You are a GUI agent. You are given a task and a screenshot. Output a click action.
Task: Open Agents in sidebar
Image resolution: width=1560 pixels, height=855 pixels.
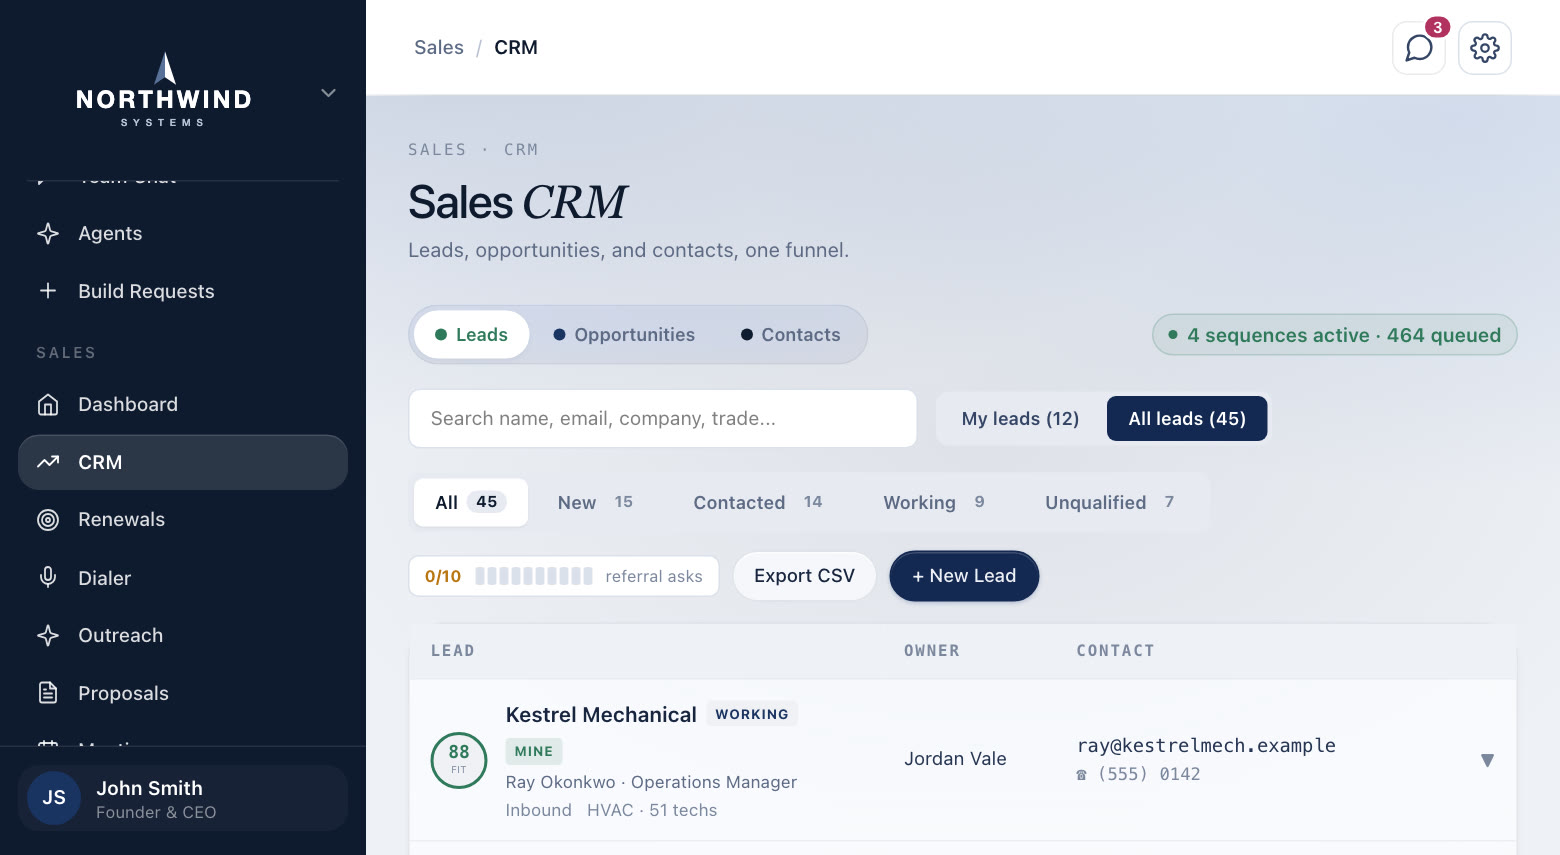(x=183, y=233)
